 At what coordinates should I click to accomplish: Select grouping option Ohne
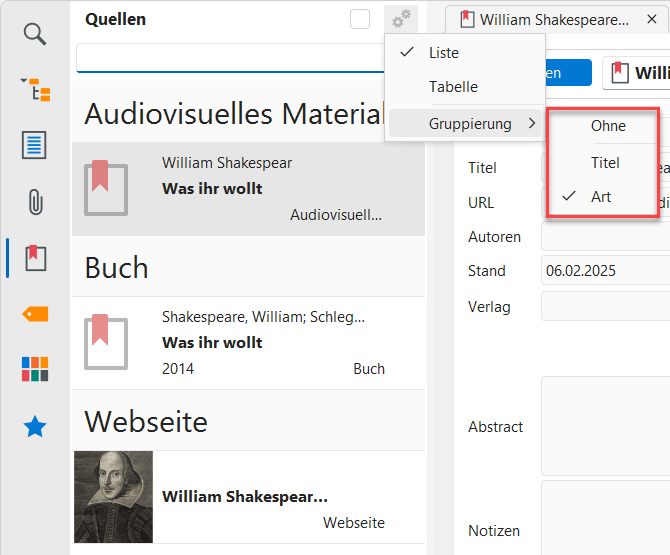(608, 126)
